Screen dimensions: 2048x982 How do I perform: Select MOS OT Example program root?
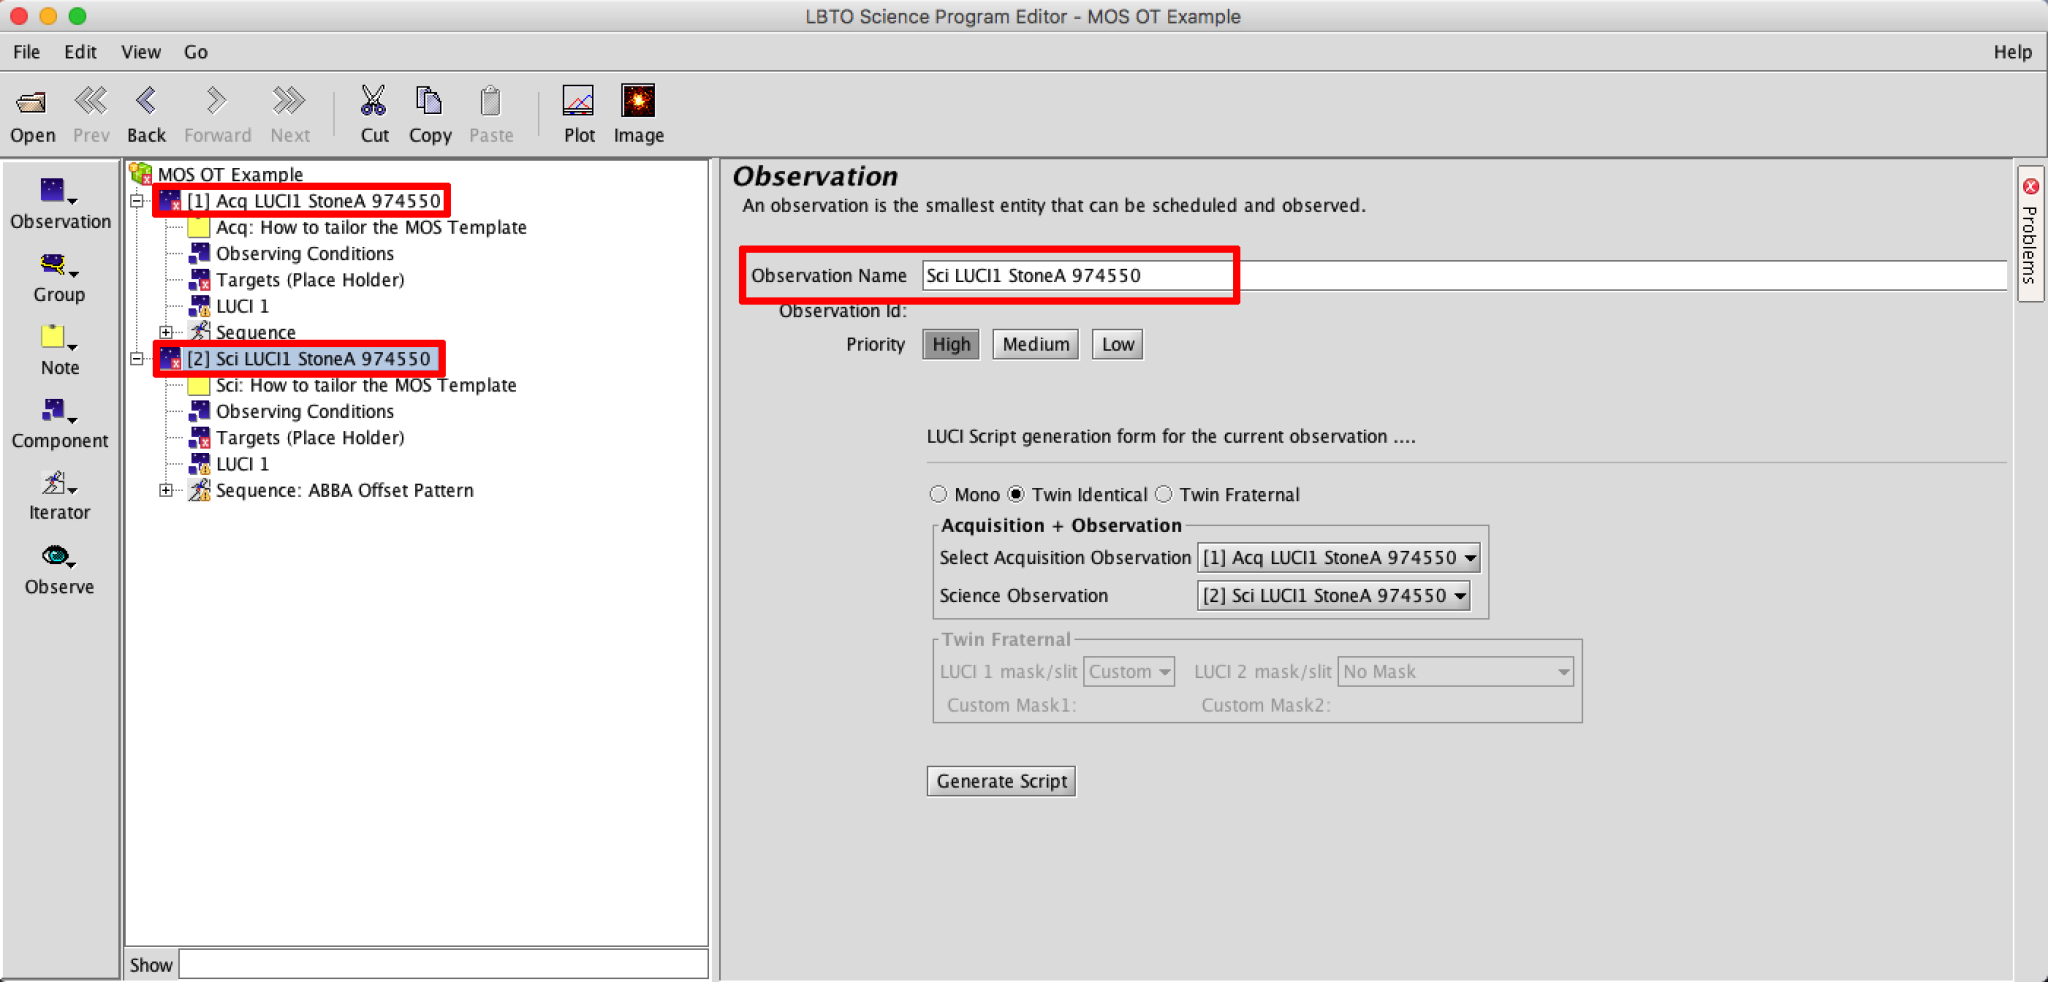click(x=230, y=174)
